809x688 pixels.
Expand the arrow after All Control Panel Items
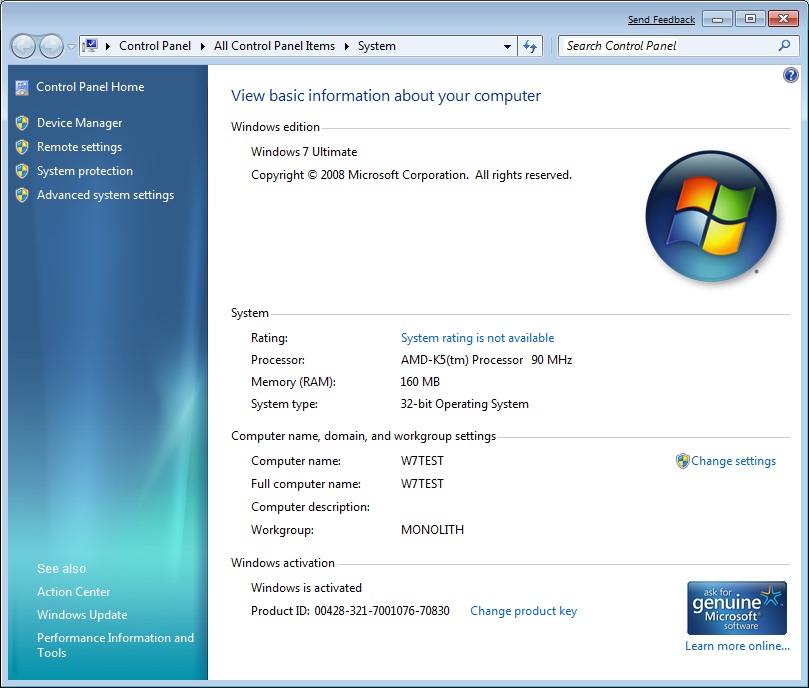(x=350, y=46)
